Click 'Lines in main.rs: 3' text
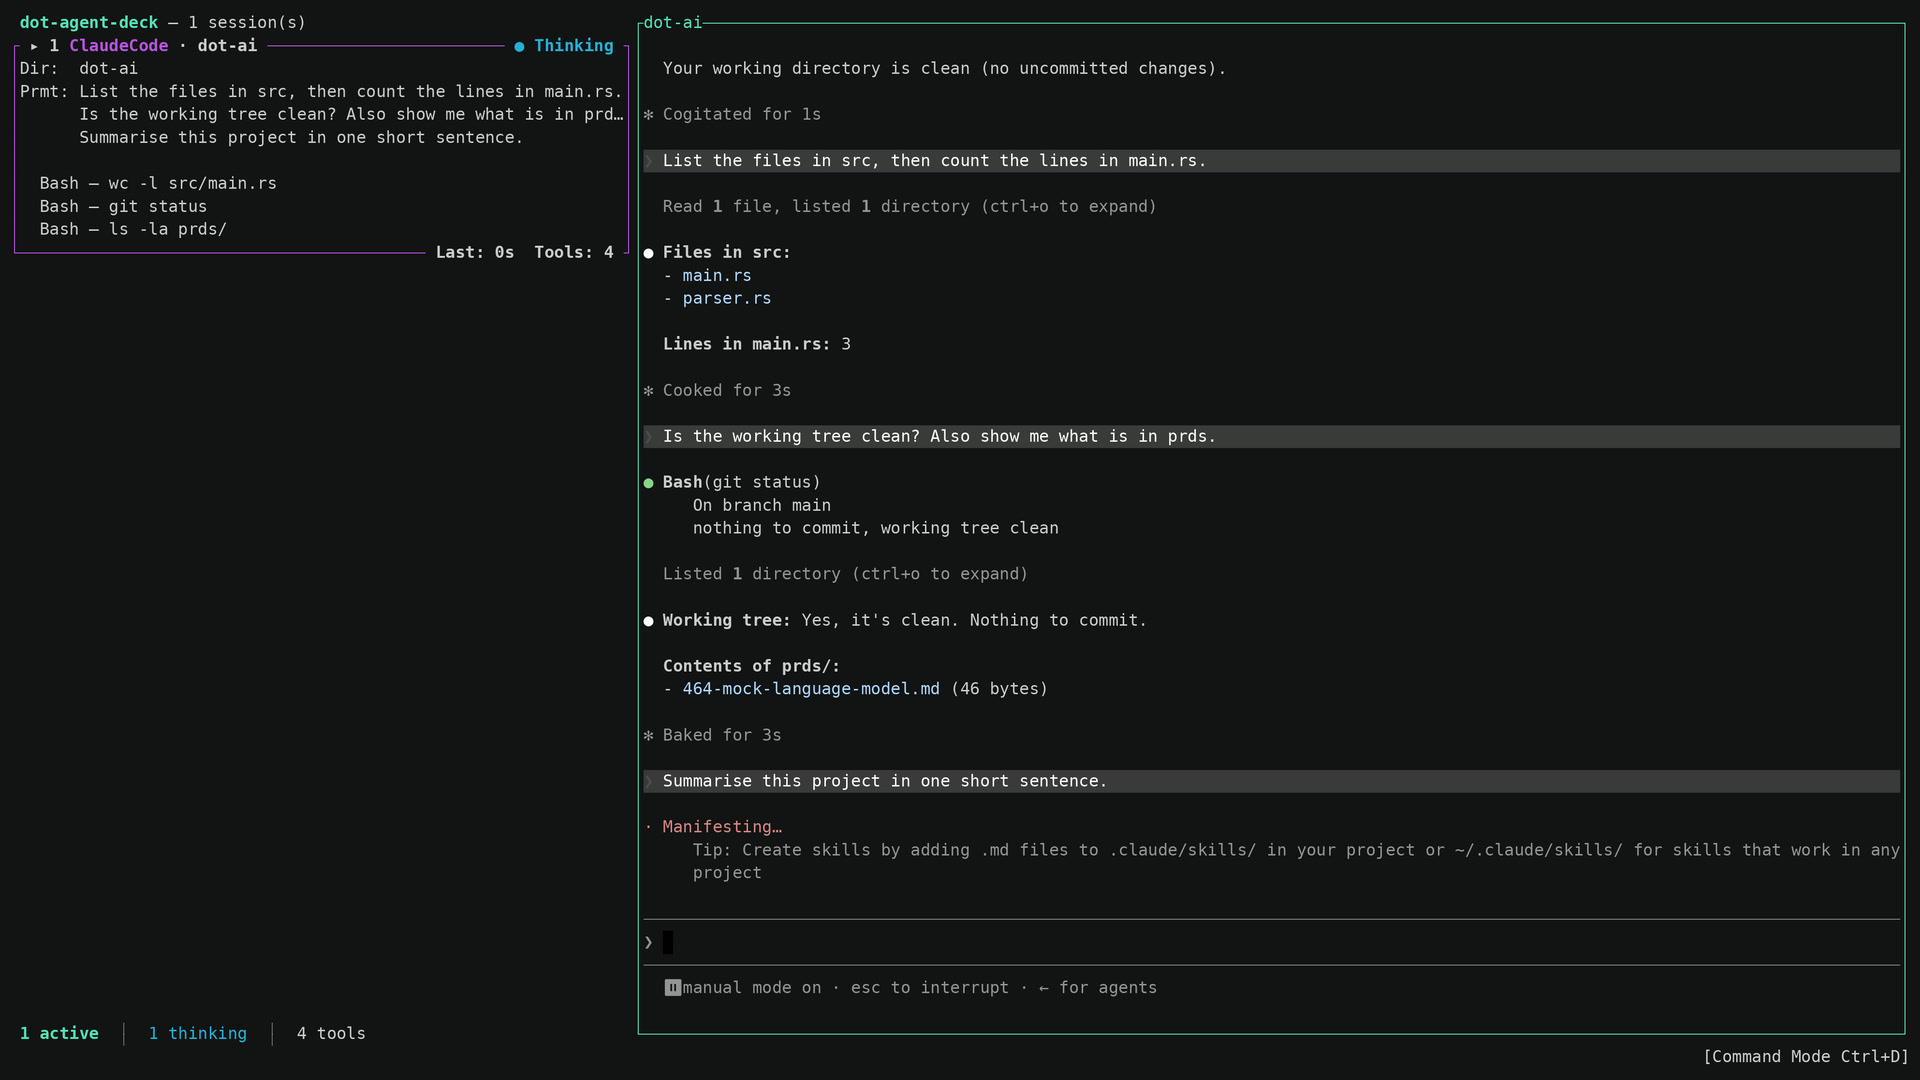 pyautogui.click(x=757, y=345)
